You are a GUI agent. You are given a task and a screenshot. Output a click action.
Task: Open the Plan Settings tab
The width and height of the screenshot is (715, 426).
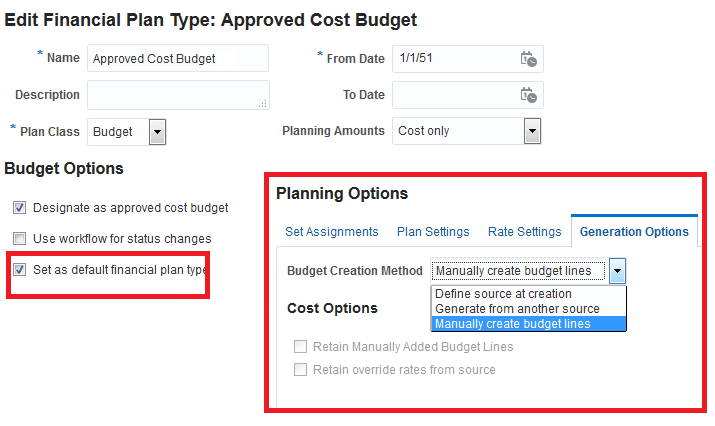click(x=433, y=232)
